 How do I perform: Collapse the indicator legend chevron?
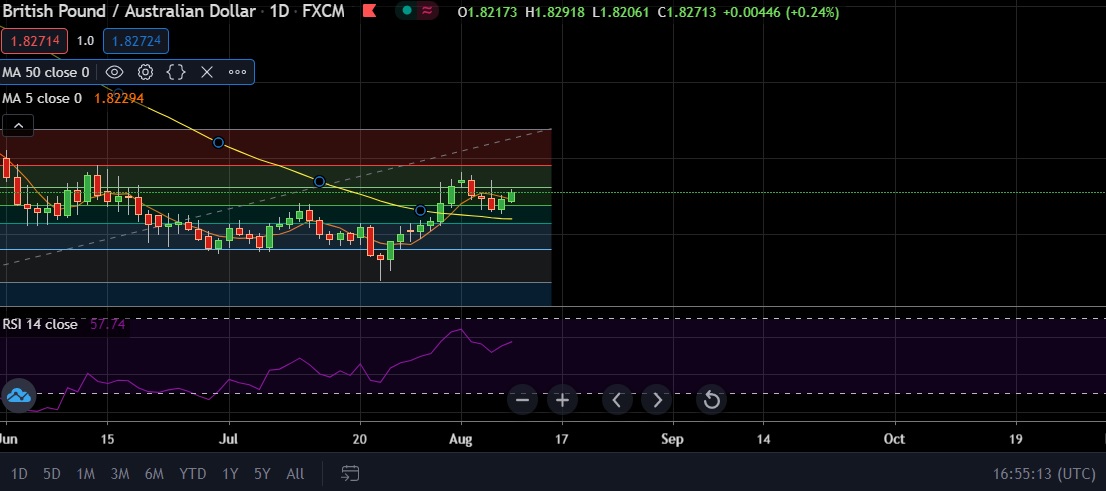[x=18, y=126]
